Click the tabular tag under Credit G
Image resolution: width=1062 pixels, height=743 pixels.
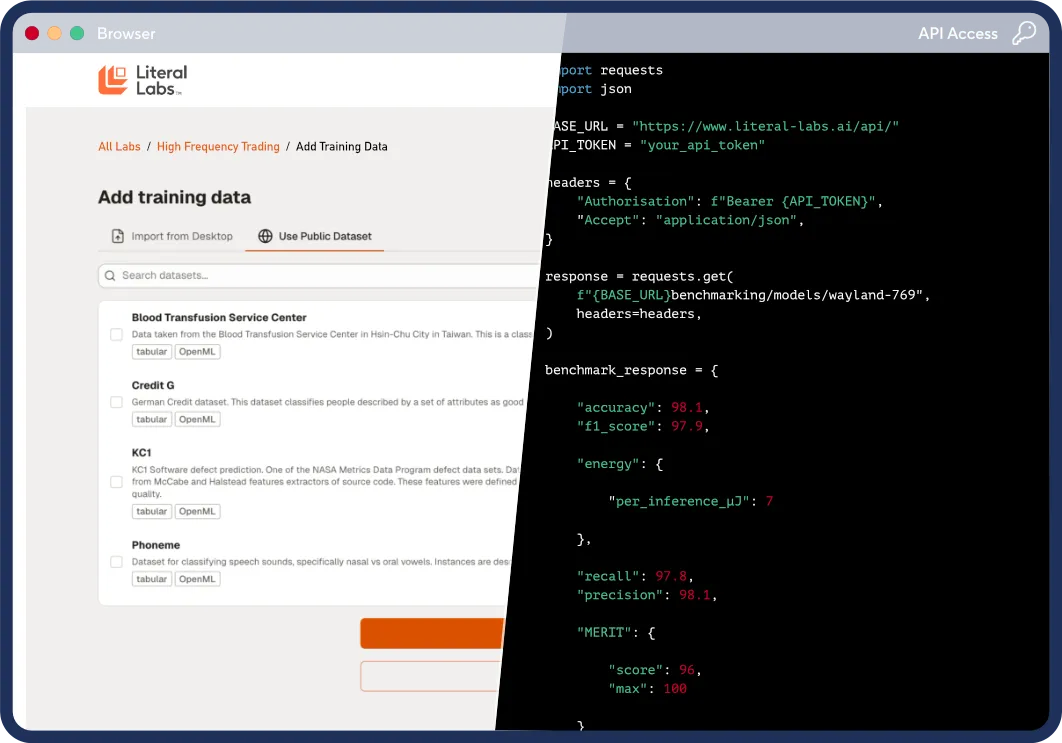point(151,418)
